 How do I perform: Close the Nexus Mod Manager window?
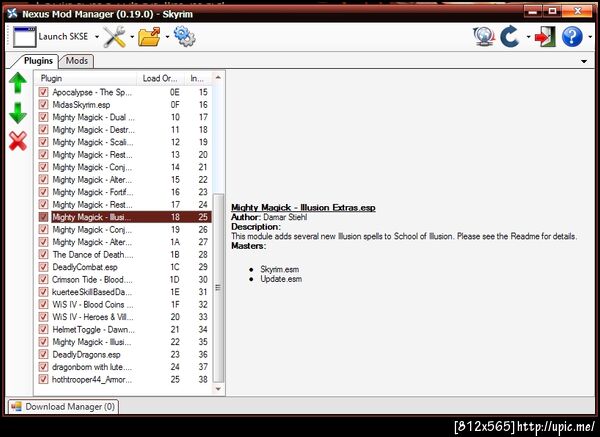pos(577,12)
